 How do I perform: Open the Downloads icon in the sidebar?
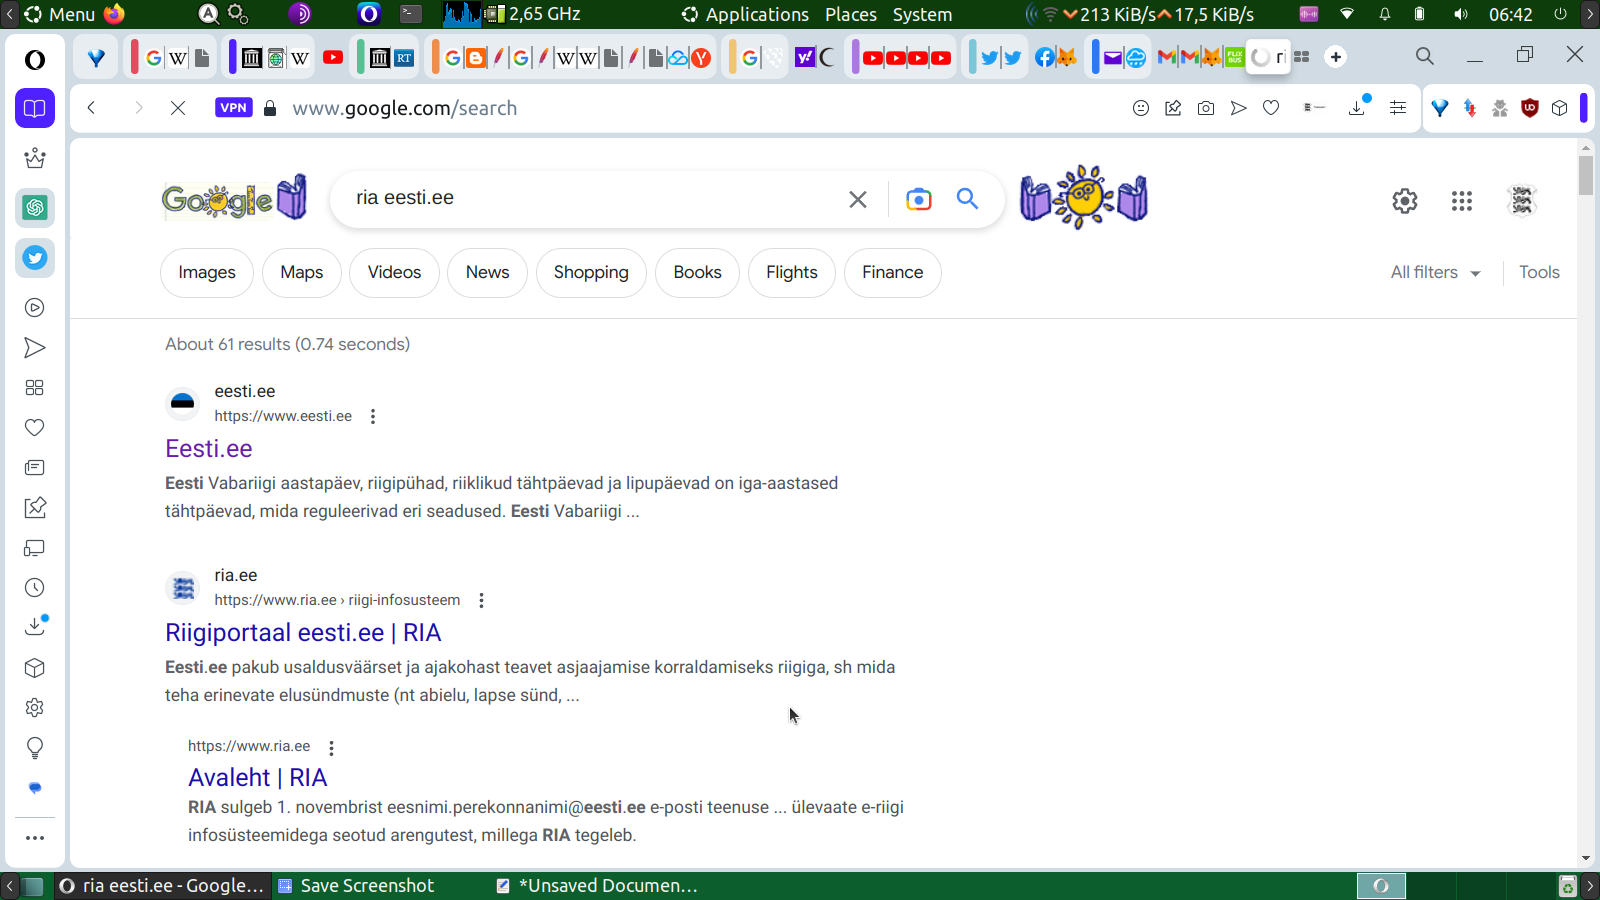click(x=35, y=627)
